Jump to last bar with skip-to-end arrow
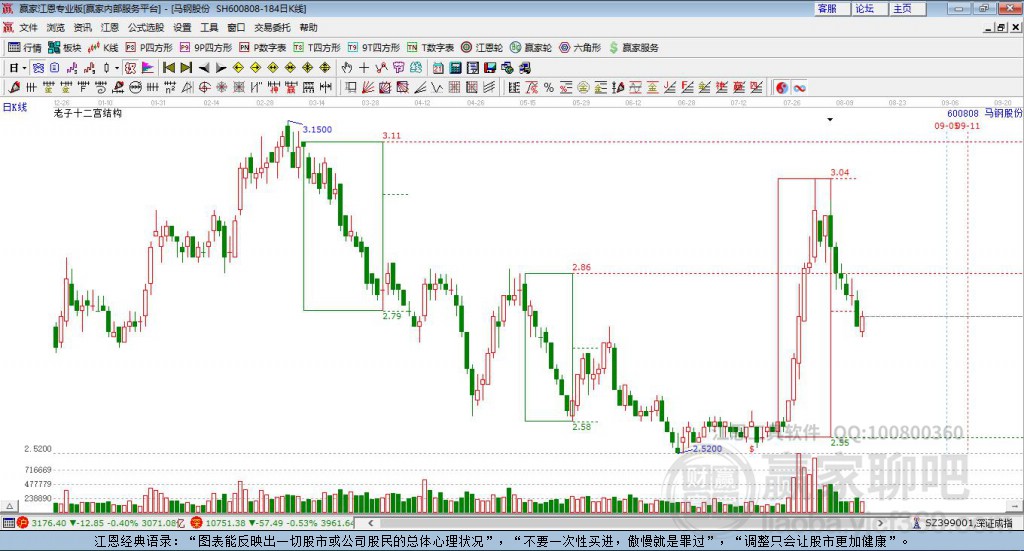The width and height of the screenshot is (1024, 551). (x=186, y=68)
